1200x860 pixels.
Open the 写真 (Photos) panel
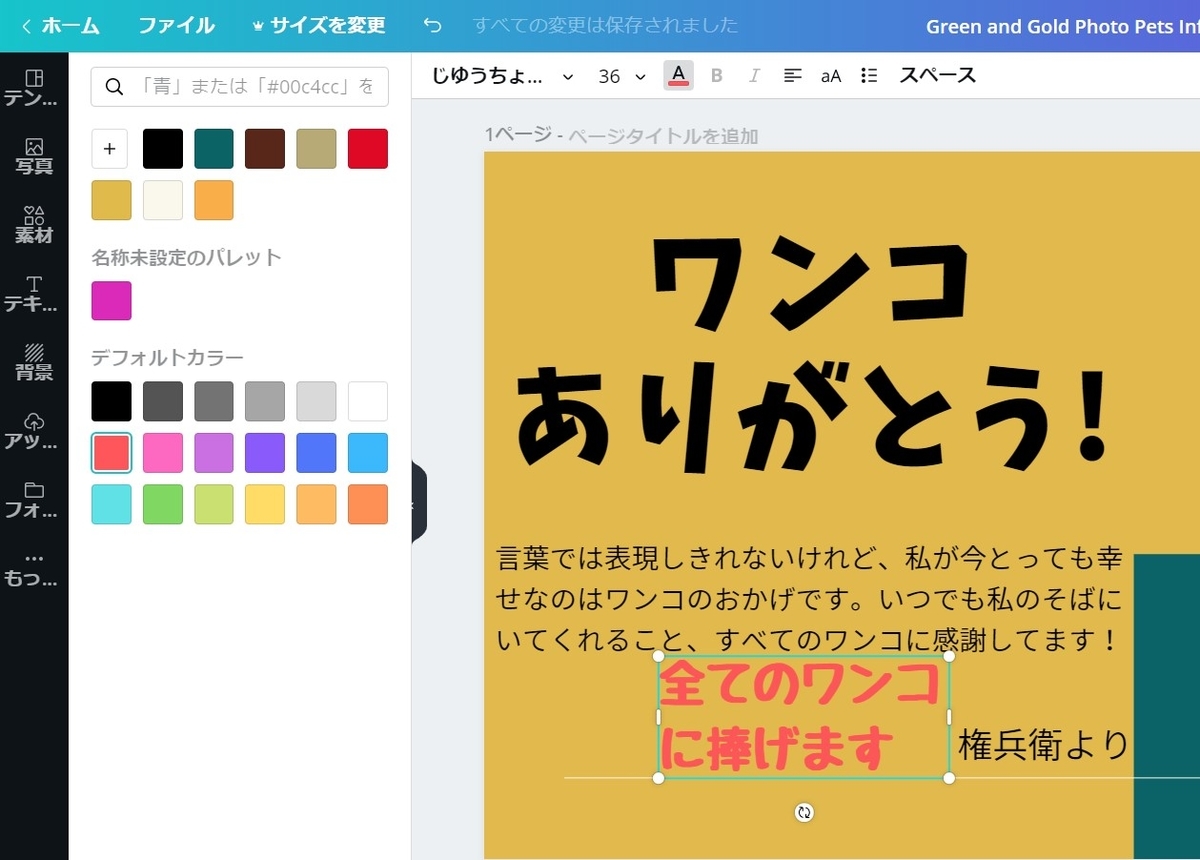34,155
